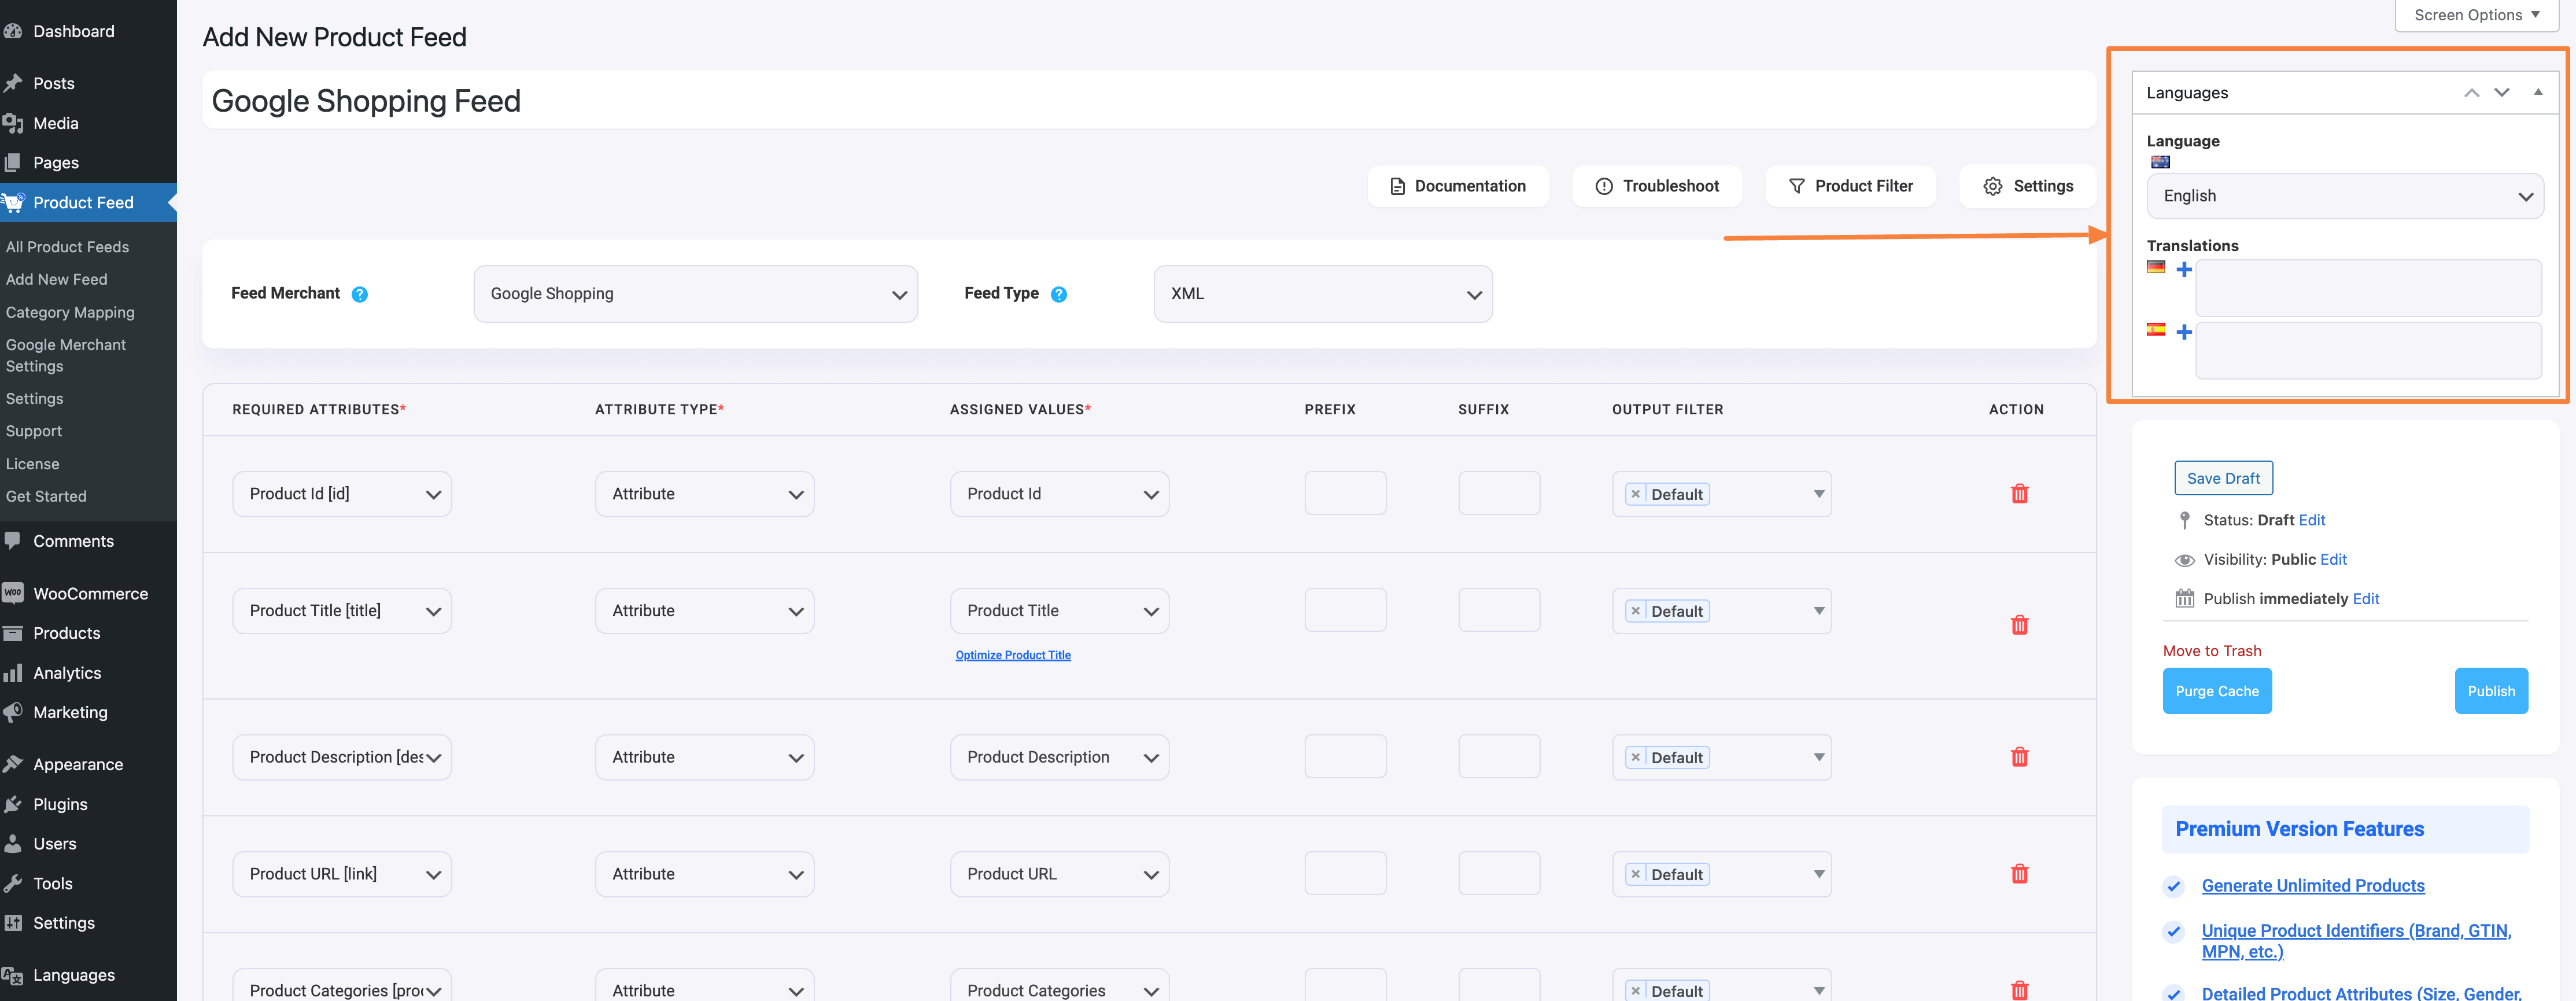This screenshot has height=1001, width=2576.
Task: Open License submenu item
Action: (x=32, y=464)
